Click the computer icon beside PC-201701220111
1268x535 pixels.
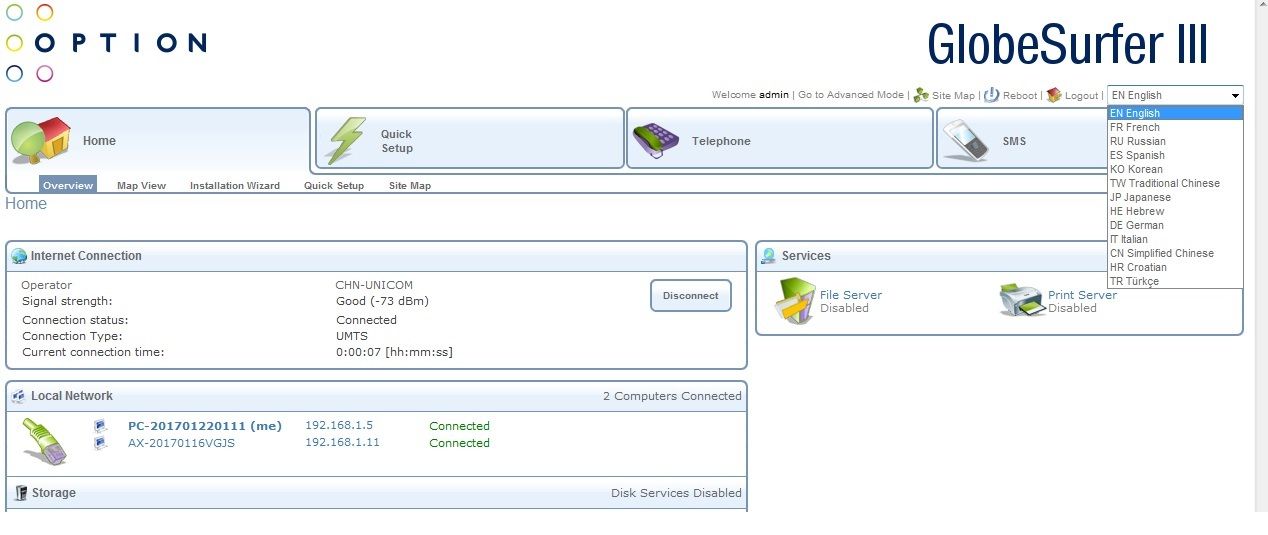click(101, 426)
